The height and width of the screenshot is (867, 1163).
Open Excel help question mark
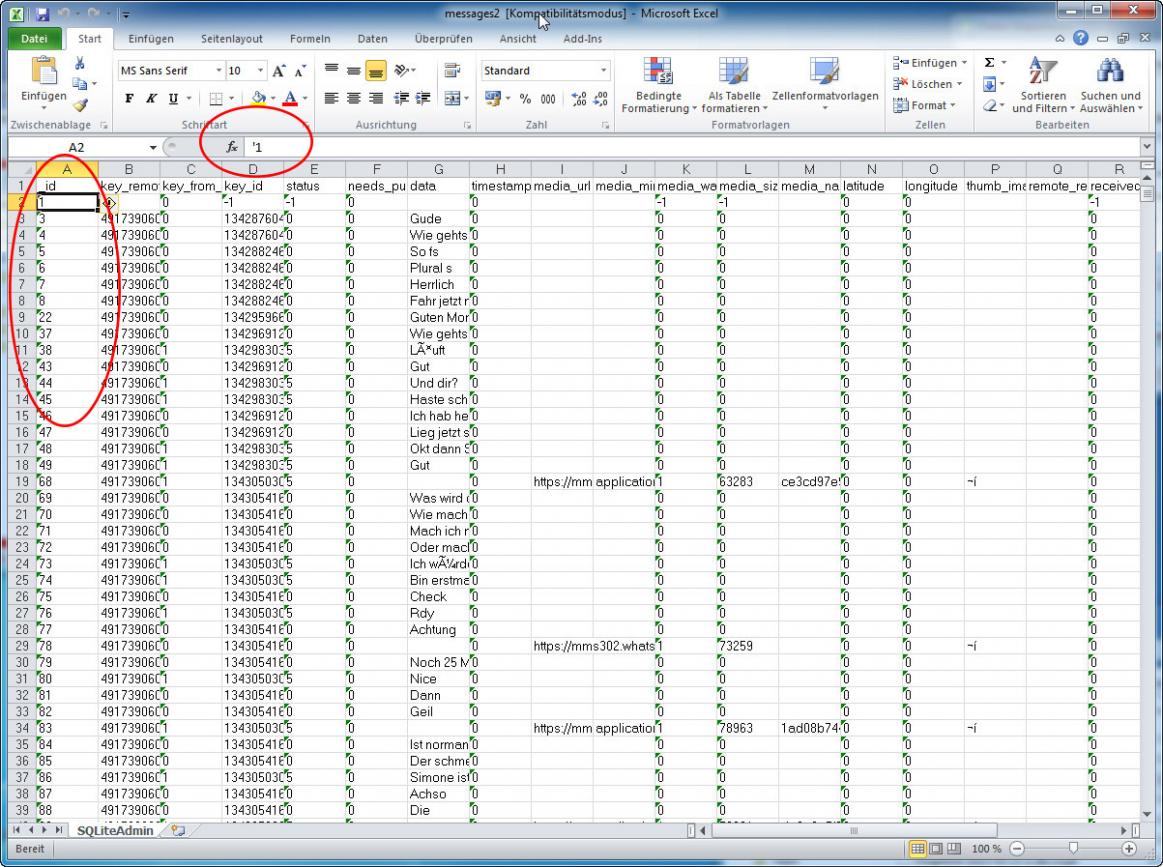point(1081,39)
